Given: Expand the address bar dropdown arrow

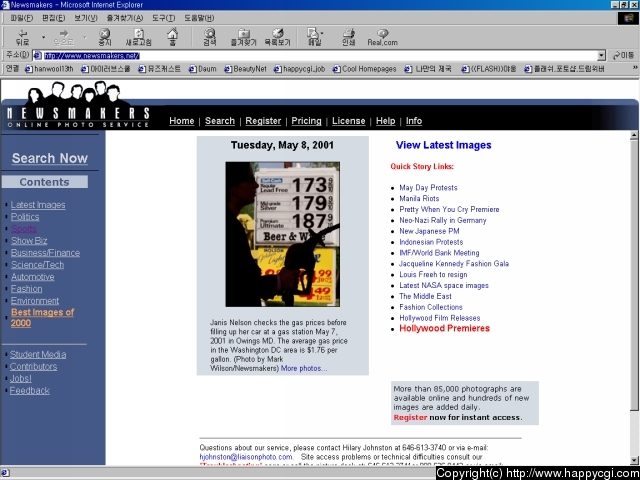Looking at the screenshot, I should click(601, 56).
